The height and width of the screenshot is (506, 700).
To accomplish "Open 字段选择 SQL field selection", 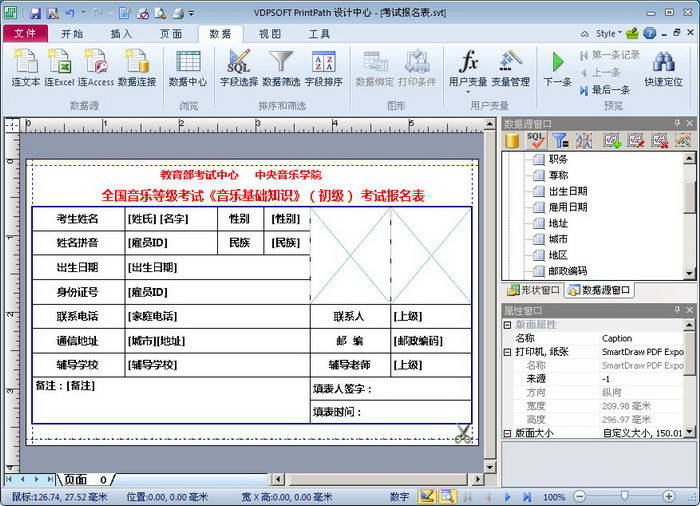I will coord(239,68).
